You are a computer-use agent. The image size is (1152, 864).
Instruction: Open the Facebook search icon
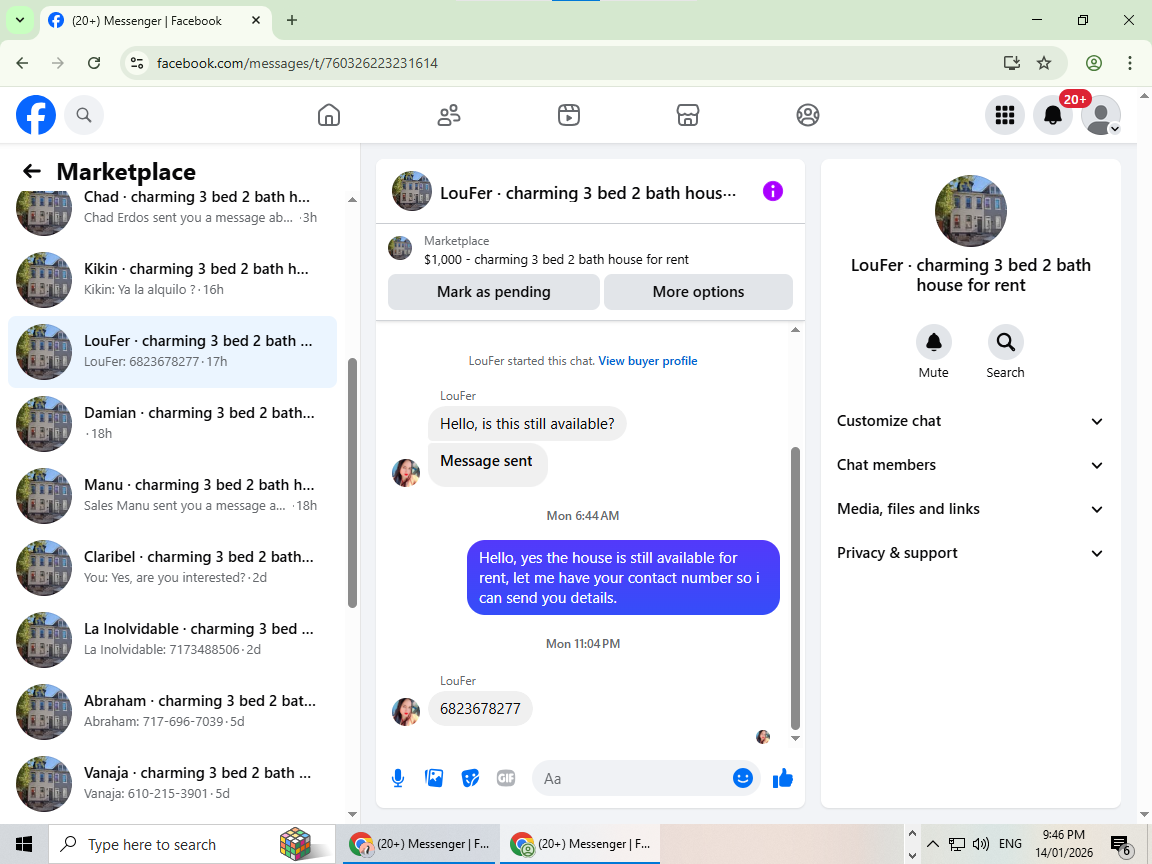point(84,115)
